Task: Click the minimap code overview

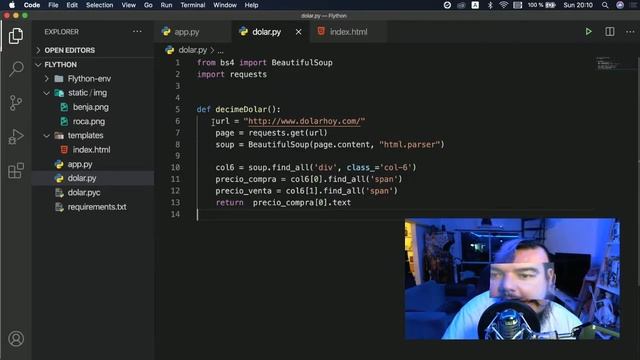Action: pyautogui.click(x=609, y=64)
